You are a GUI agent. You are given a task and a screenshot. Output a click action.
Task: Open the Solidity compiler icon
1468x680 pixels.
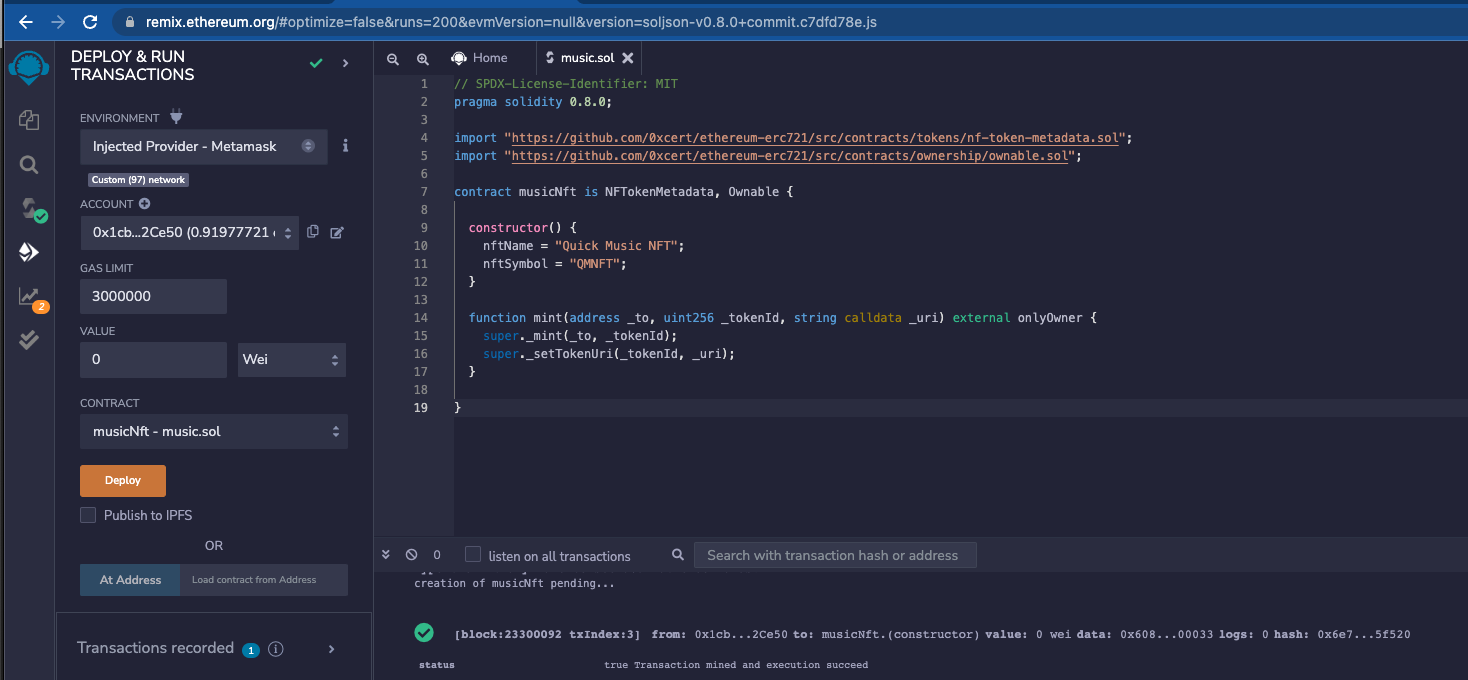(30, 209)
